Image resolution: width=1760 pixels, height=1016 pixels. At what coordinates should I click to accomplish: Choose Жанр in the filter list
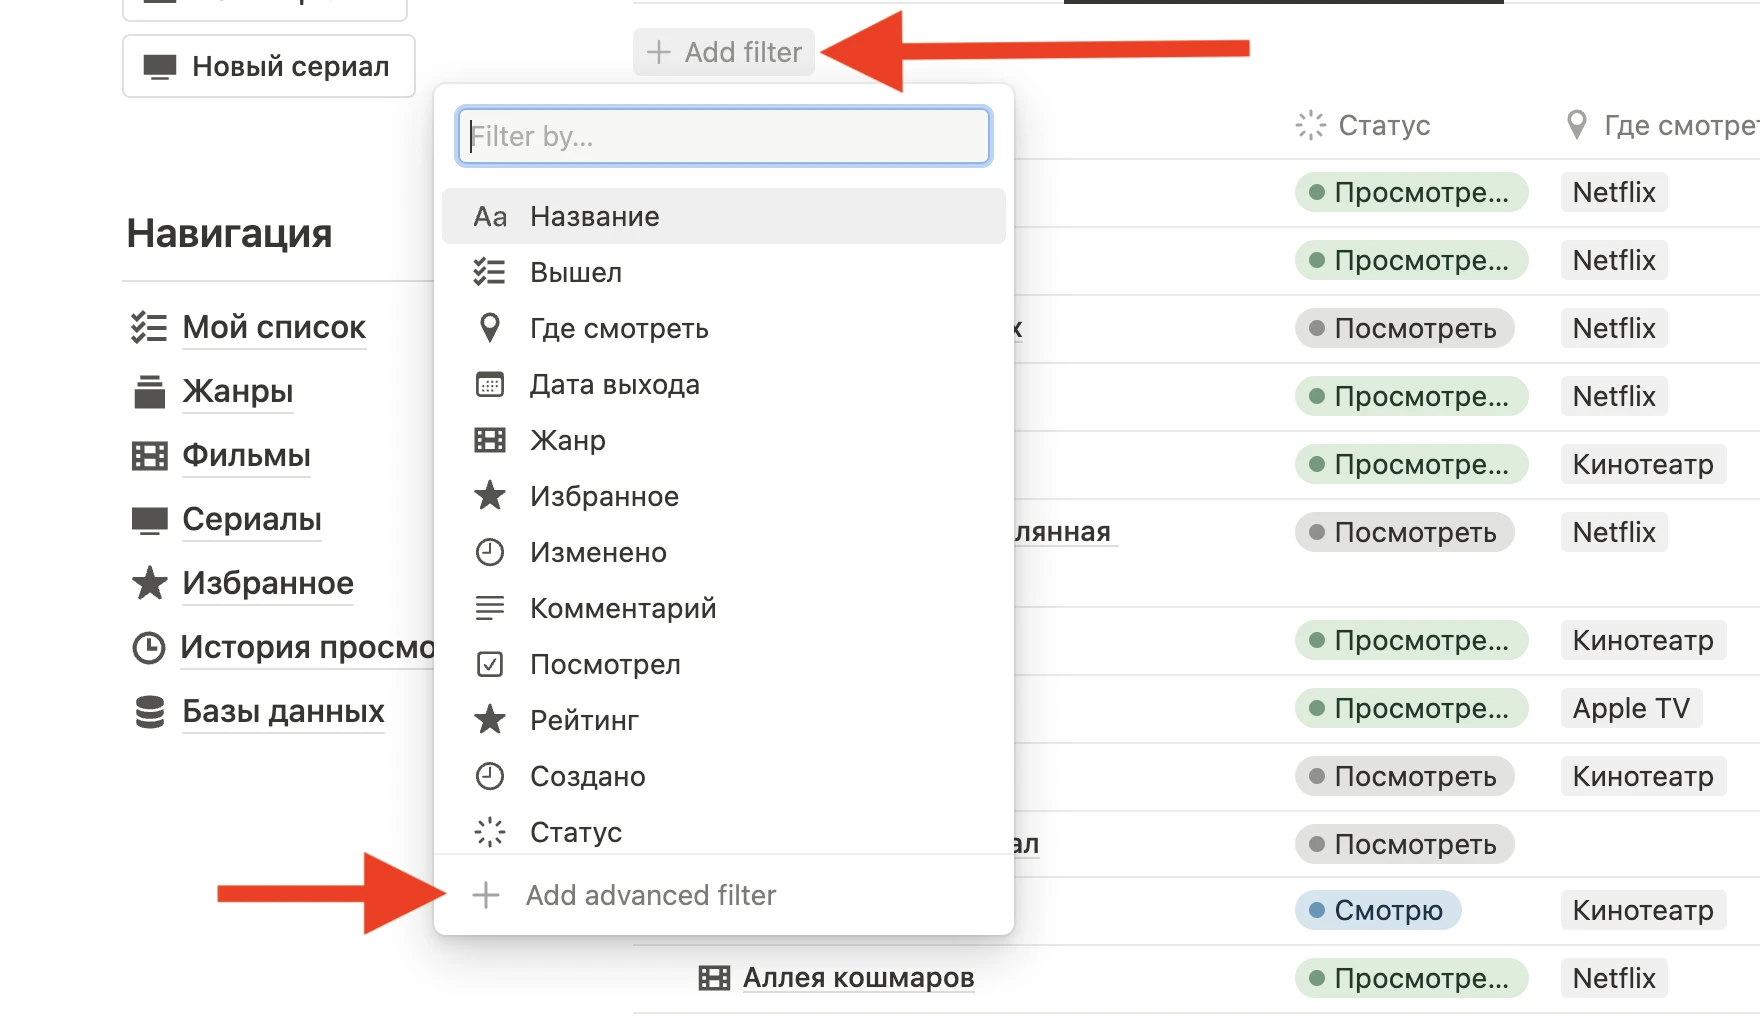click(724, 440)
